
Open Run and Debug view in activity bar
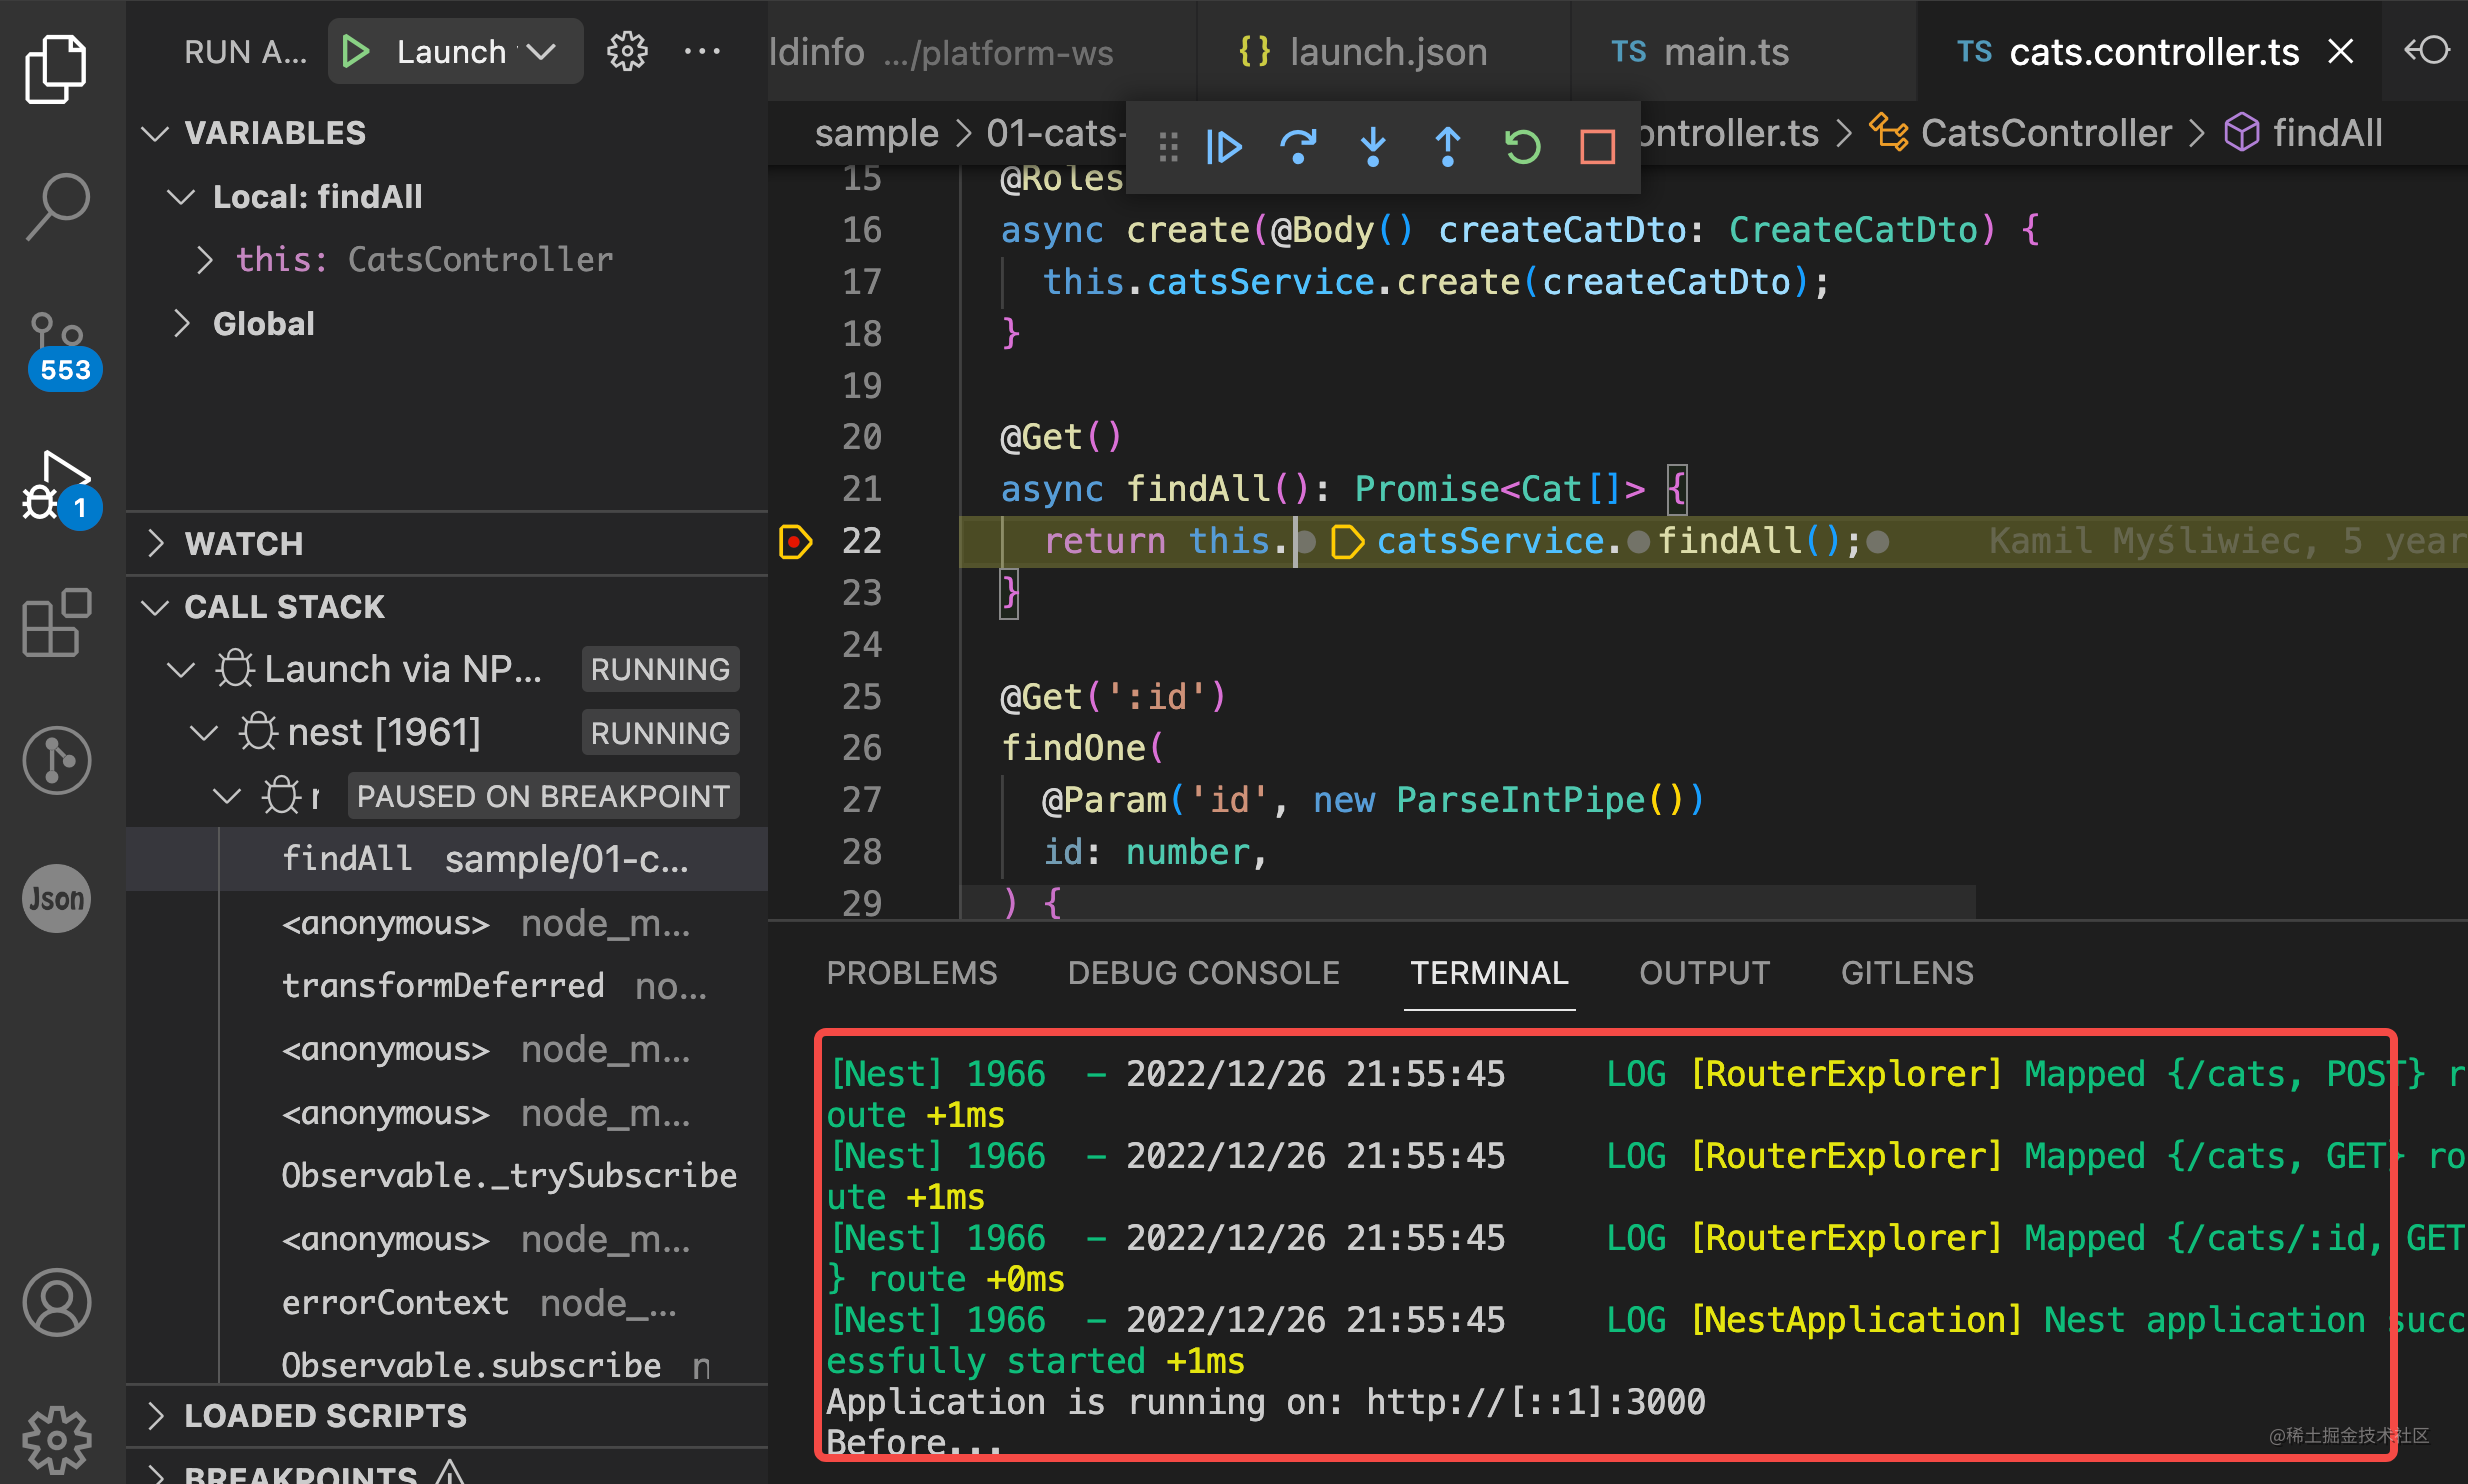click(60, 489)
